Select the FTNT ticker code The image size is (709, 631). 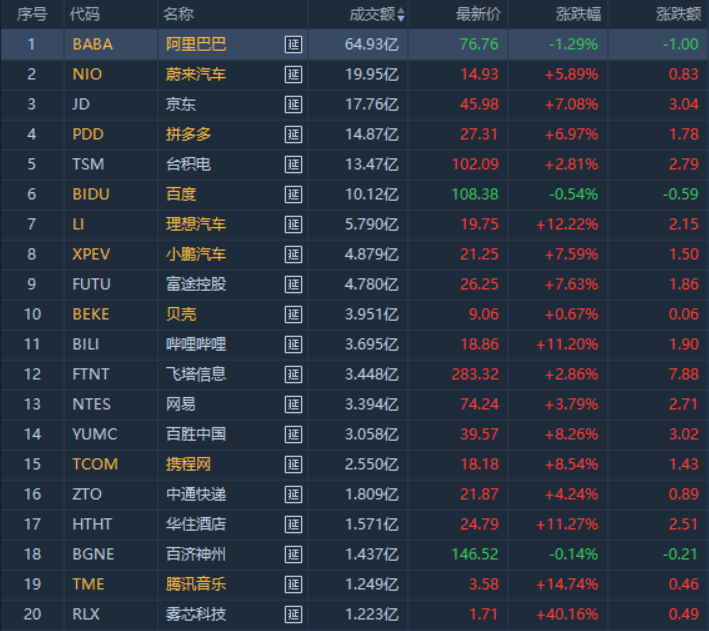coord(91,375)
